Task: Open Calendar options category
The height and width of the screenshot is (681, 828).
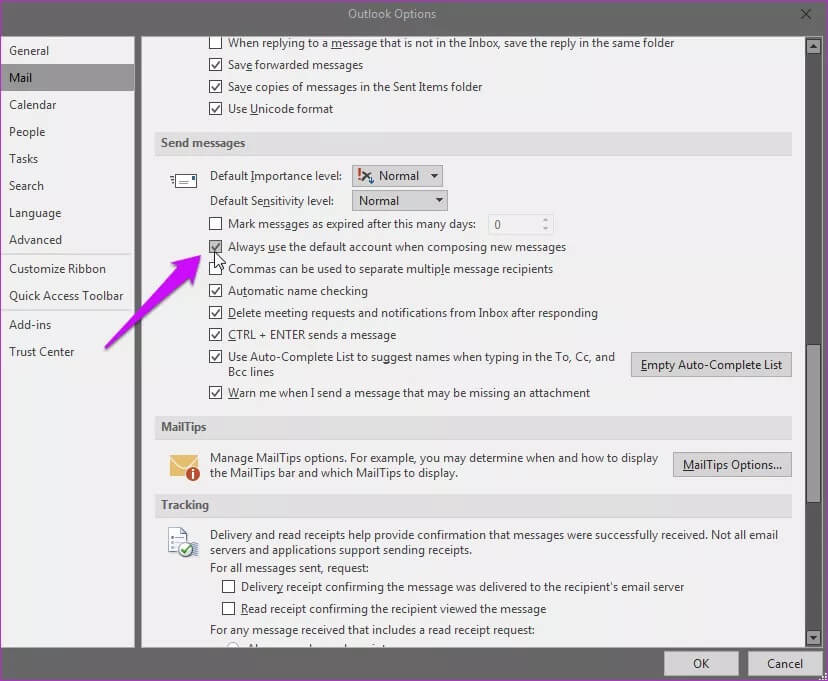Action: pos(68,105)
